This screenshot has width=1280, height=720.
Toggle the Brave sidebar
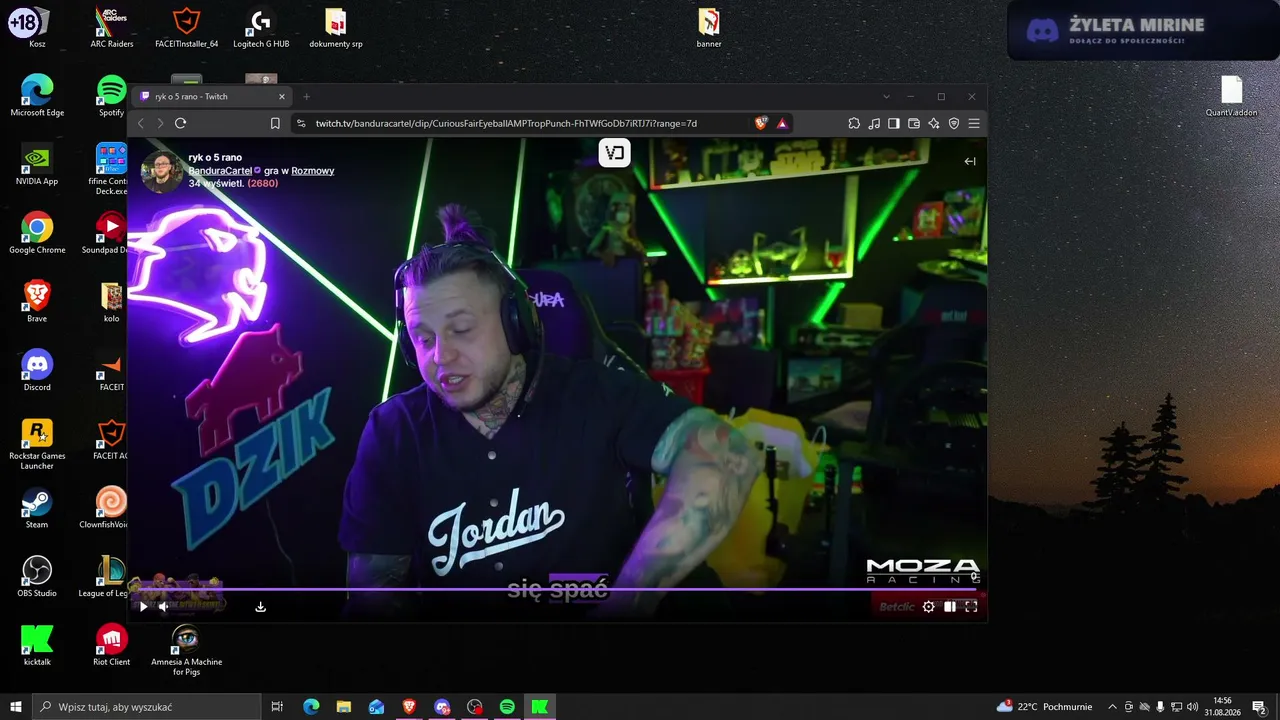(894, 123)
